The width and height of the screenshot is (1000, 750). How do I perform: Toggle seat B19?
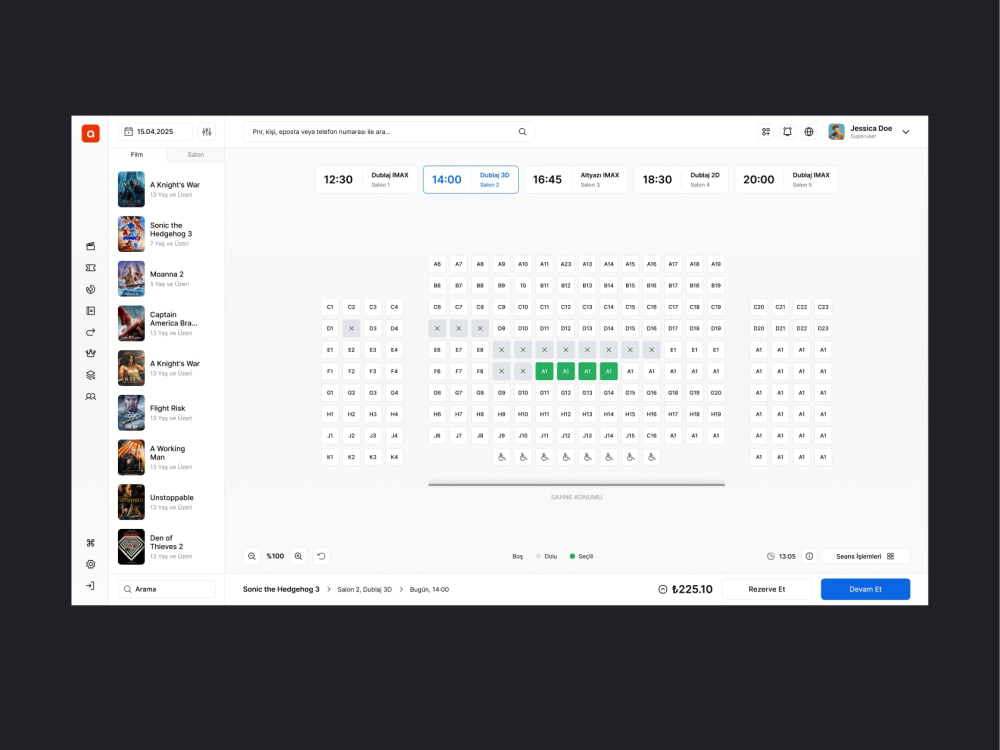click(716, 286)
